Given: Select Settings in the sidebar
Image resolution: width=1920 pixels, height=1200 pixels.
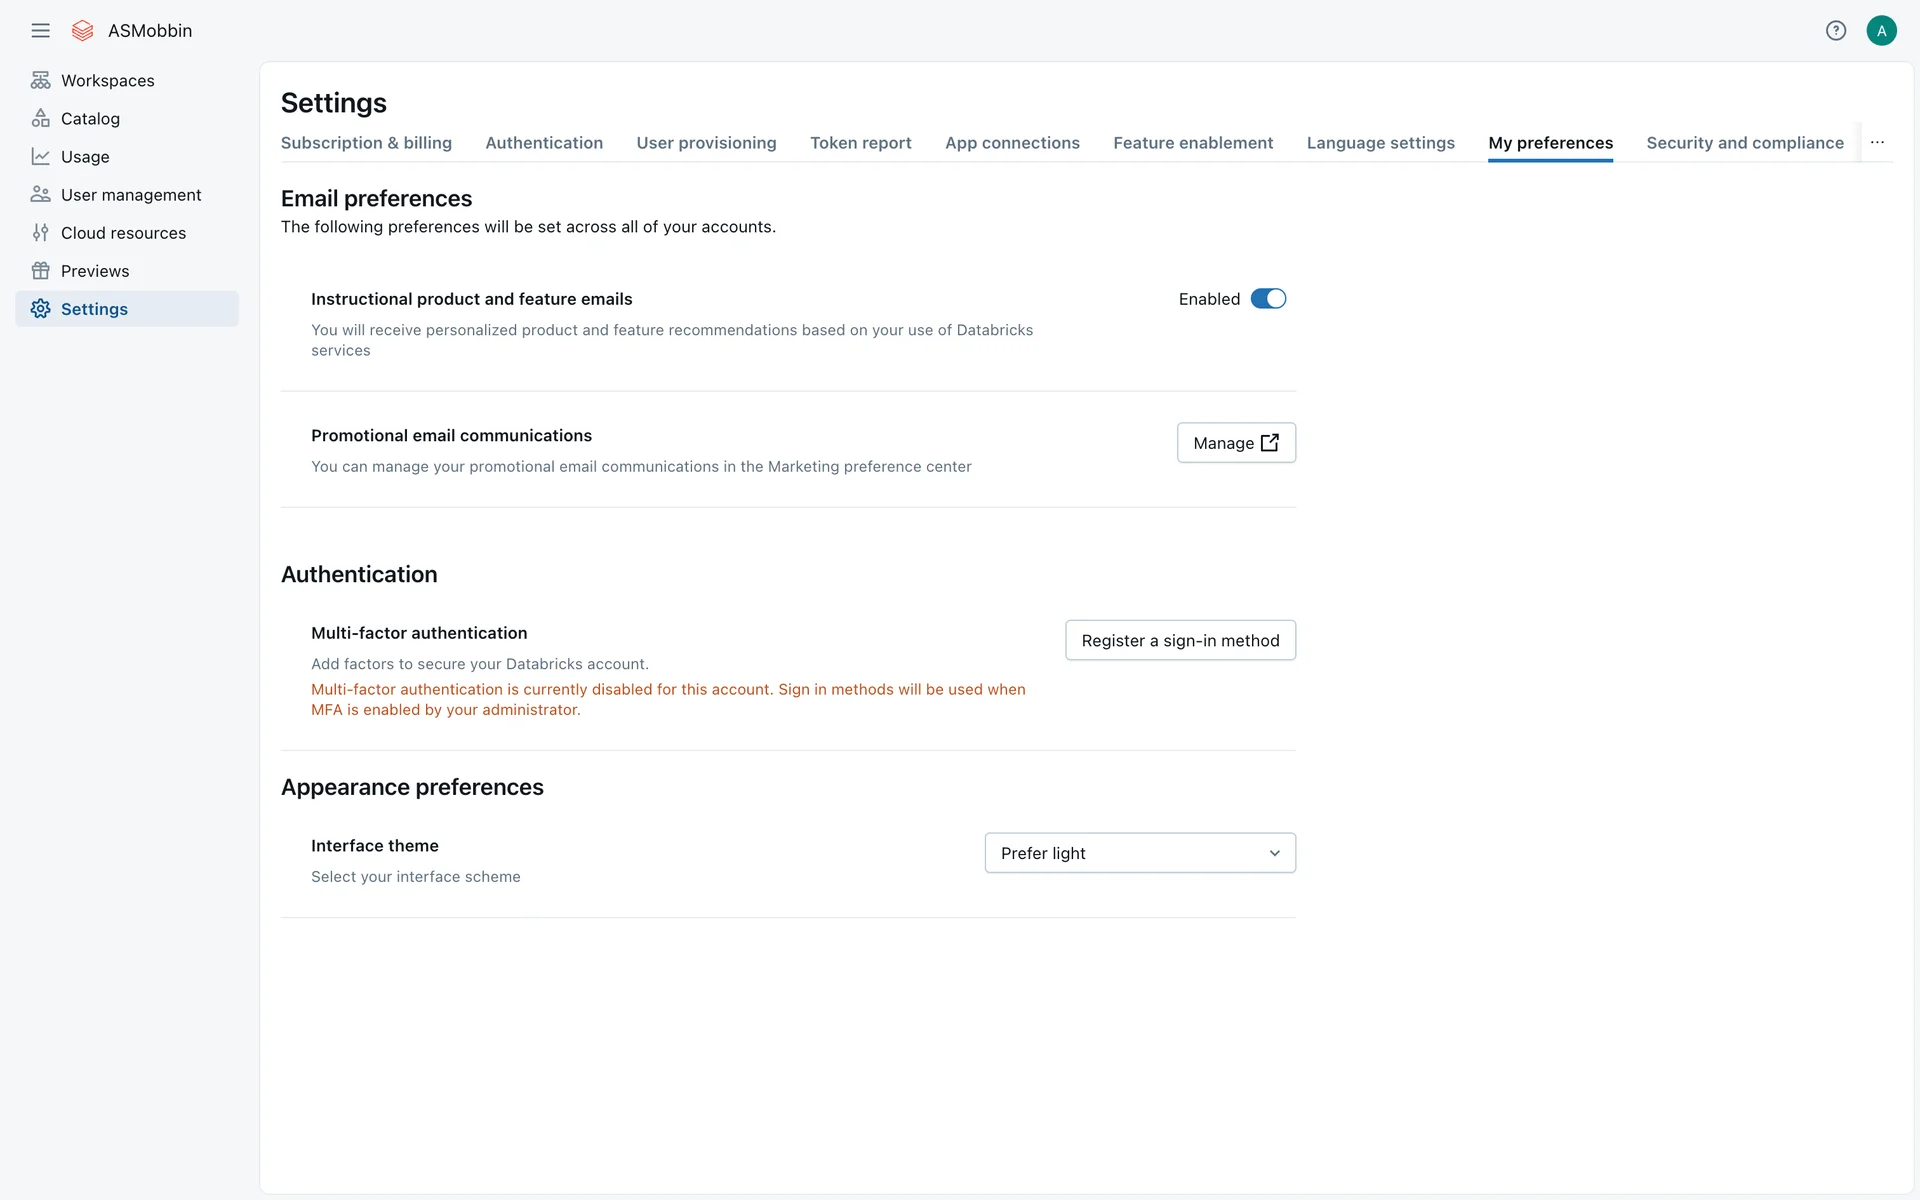Looking at the screenshot, I should [x=94, y=309].
